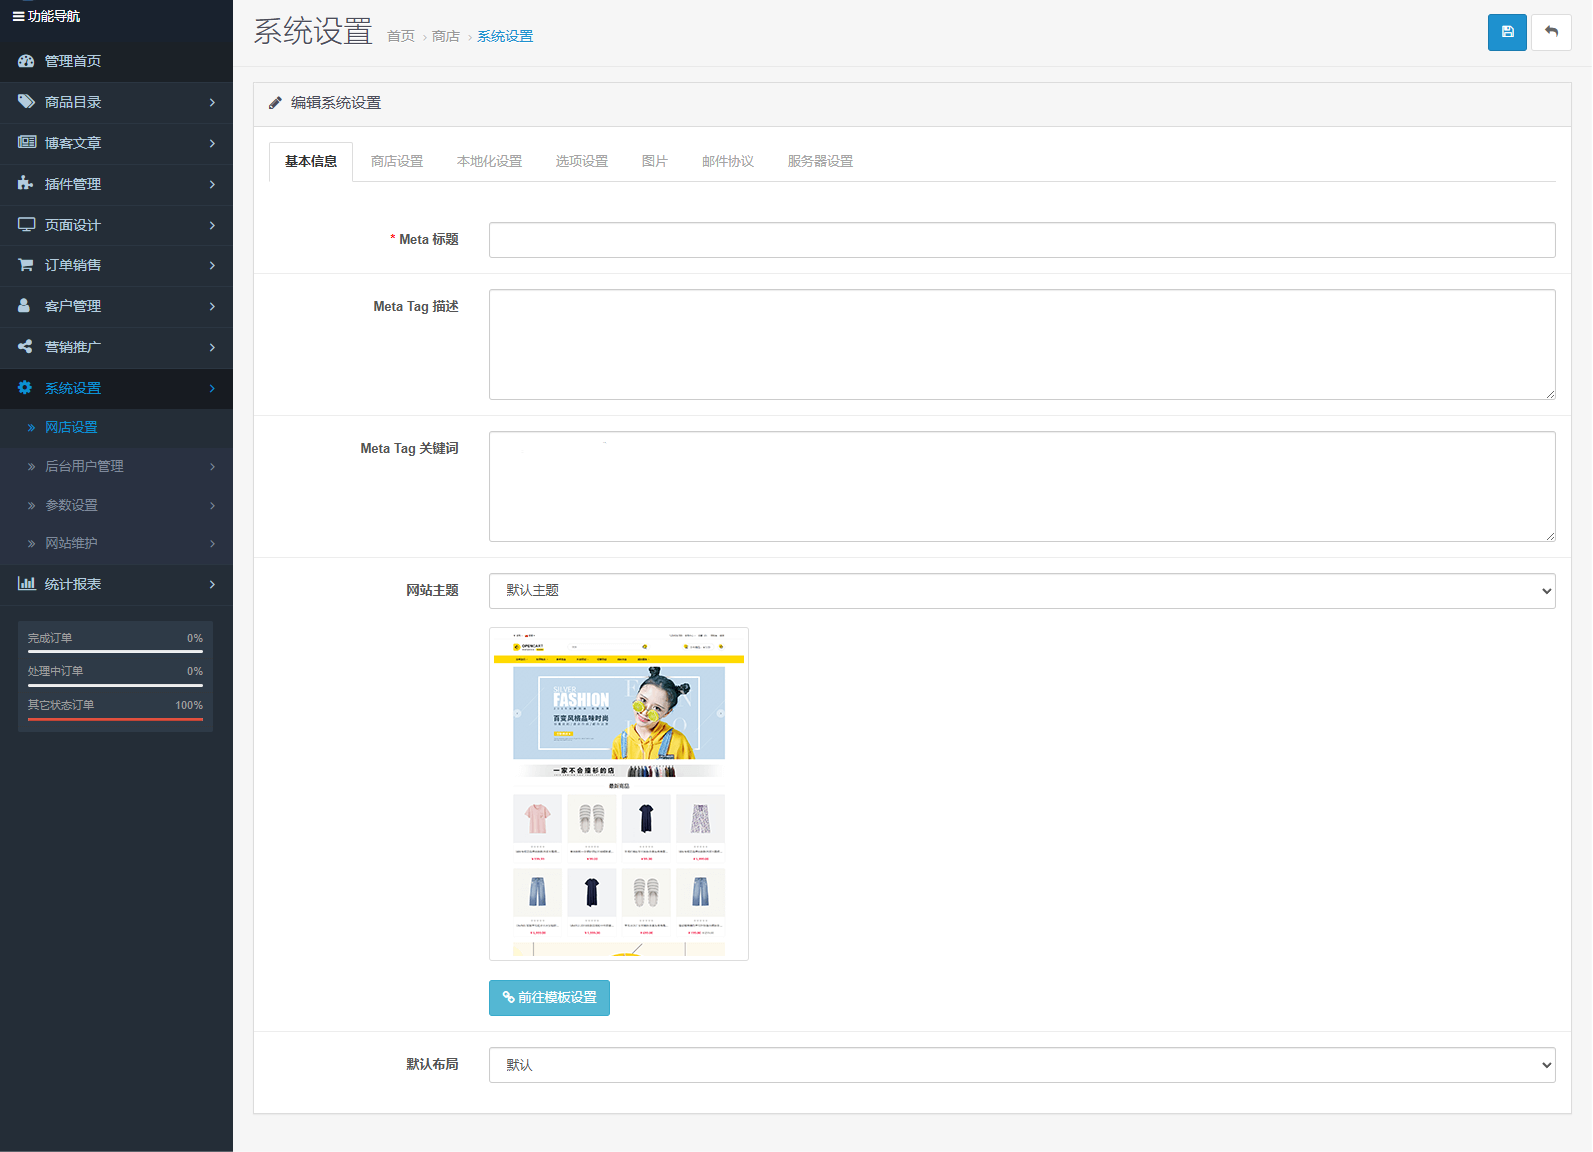Switch to the 服务器设置 tab
Image resolution: width=1593 pixels, height=1152 pixels.
(x=820, y=161)
